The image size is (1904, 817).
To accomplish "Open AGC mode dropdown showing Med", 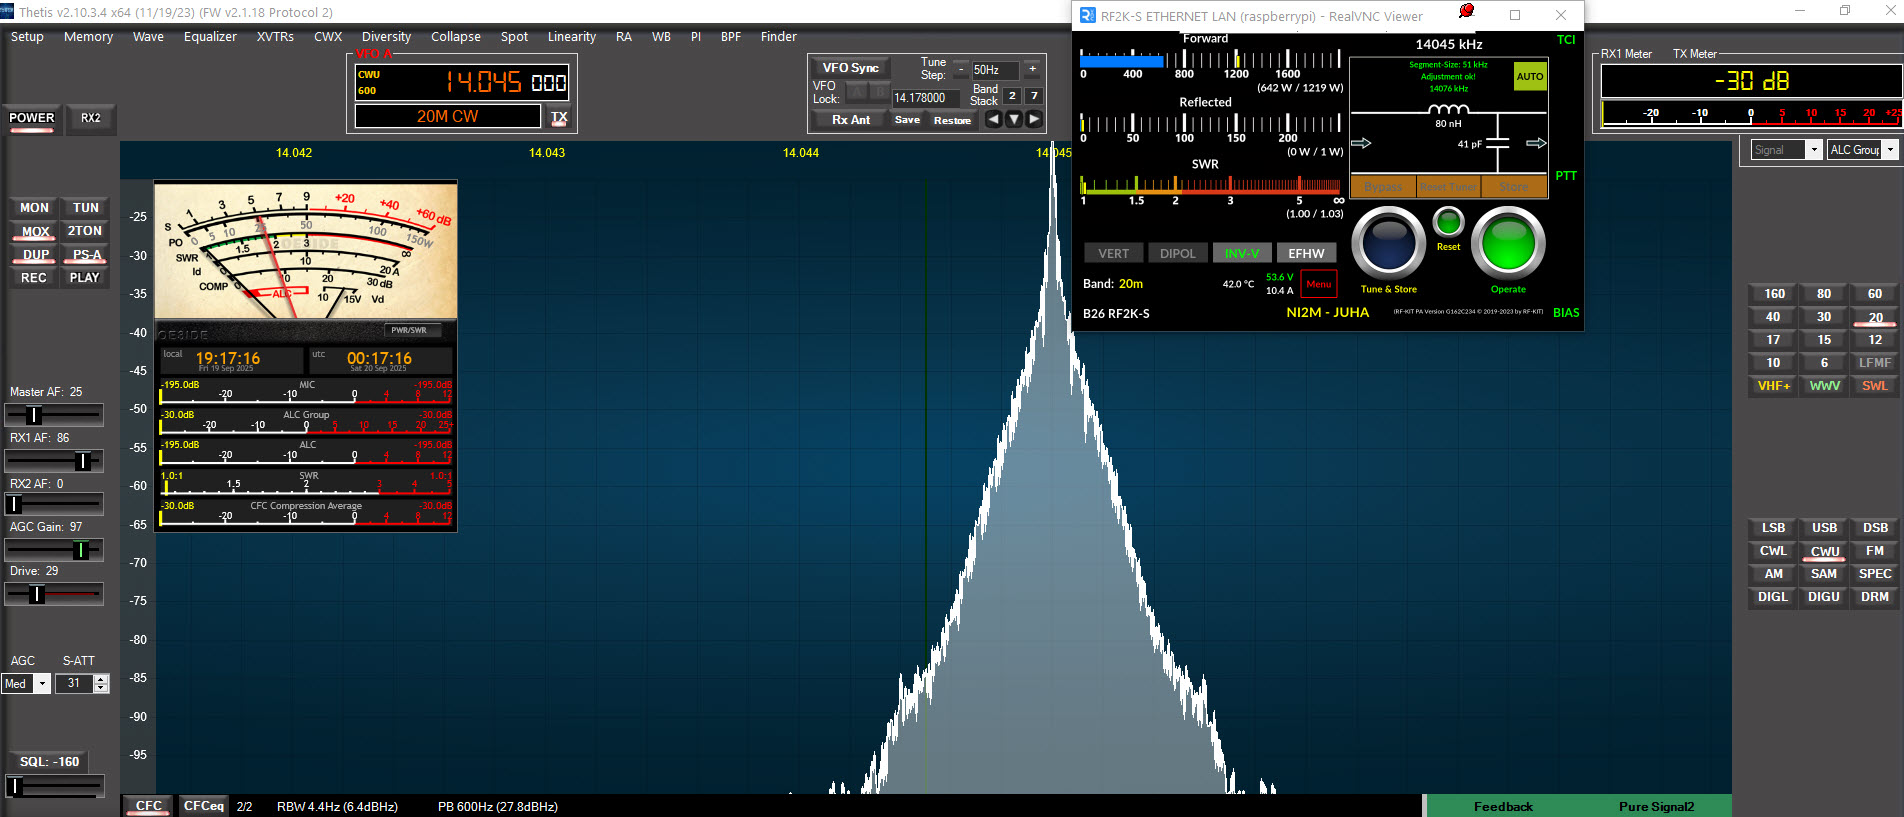I will point(26,684).
